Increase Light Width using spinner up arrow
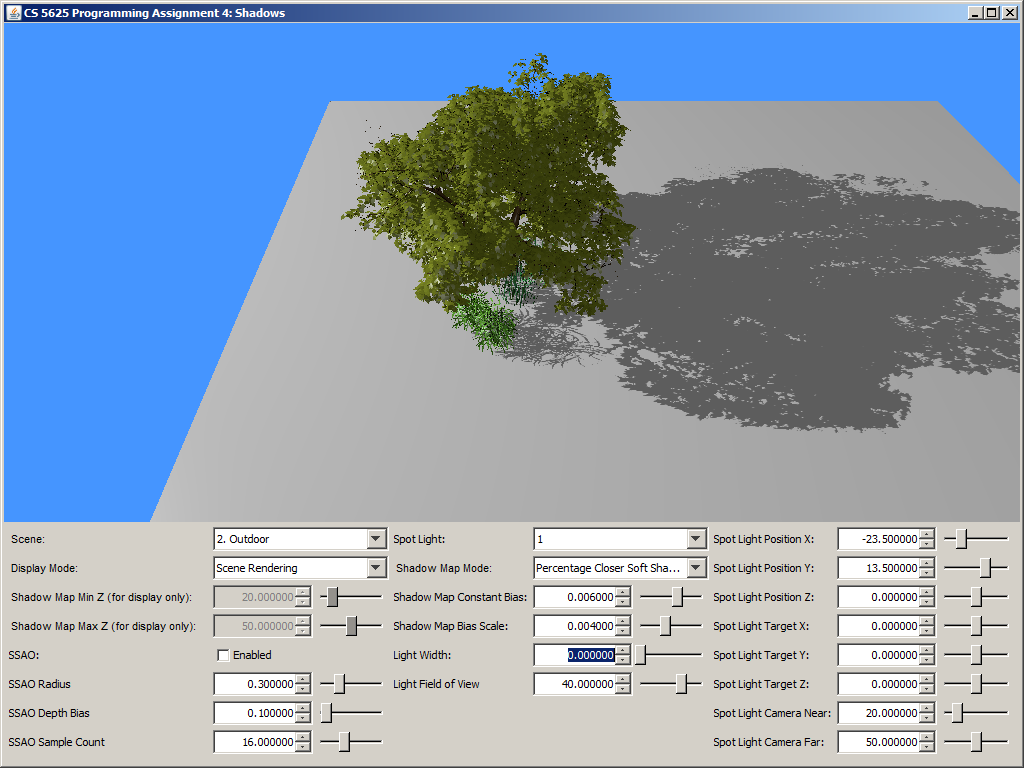This screenshot has width=1024, height=768. click(624, 650)
